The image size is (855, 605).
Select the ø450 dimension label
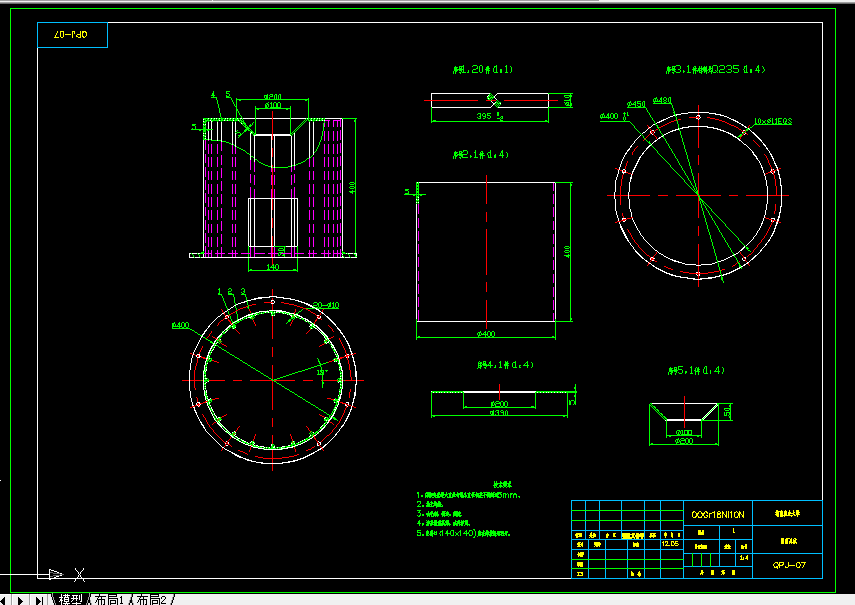[x=636, y=104]
